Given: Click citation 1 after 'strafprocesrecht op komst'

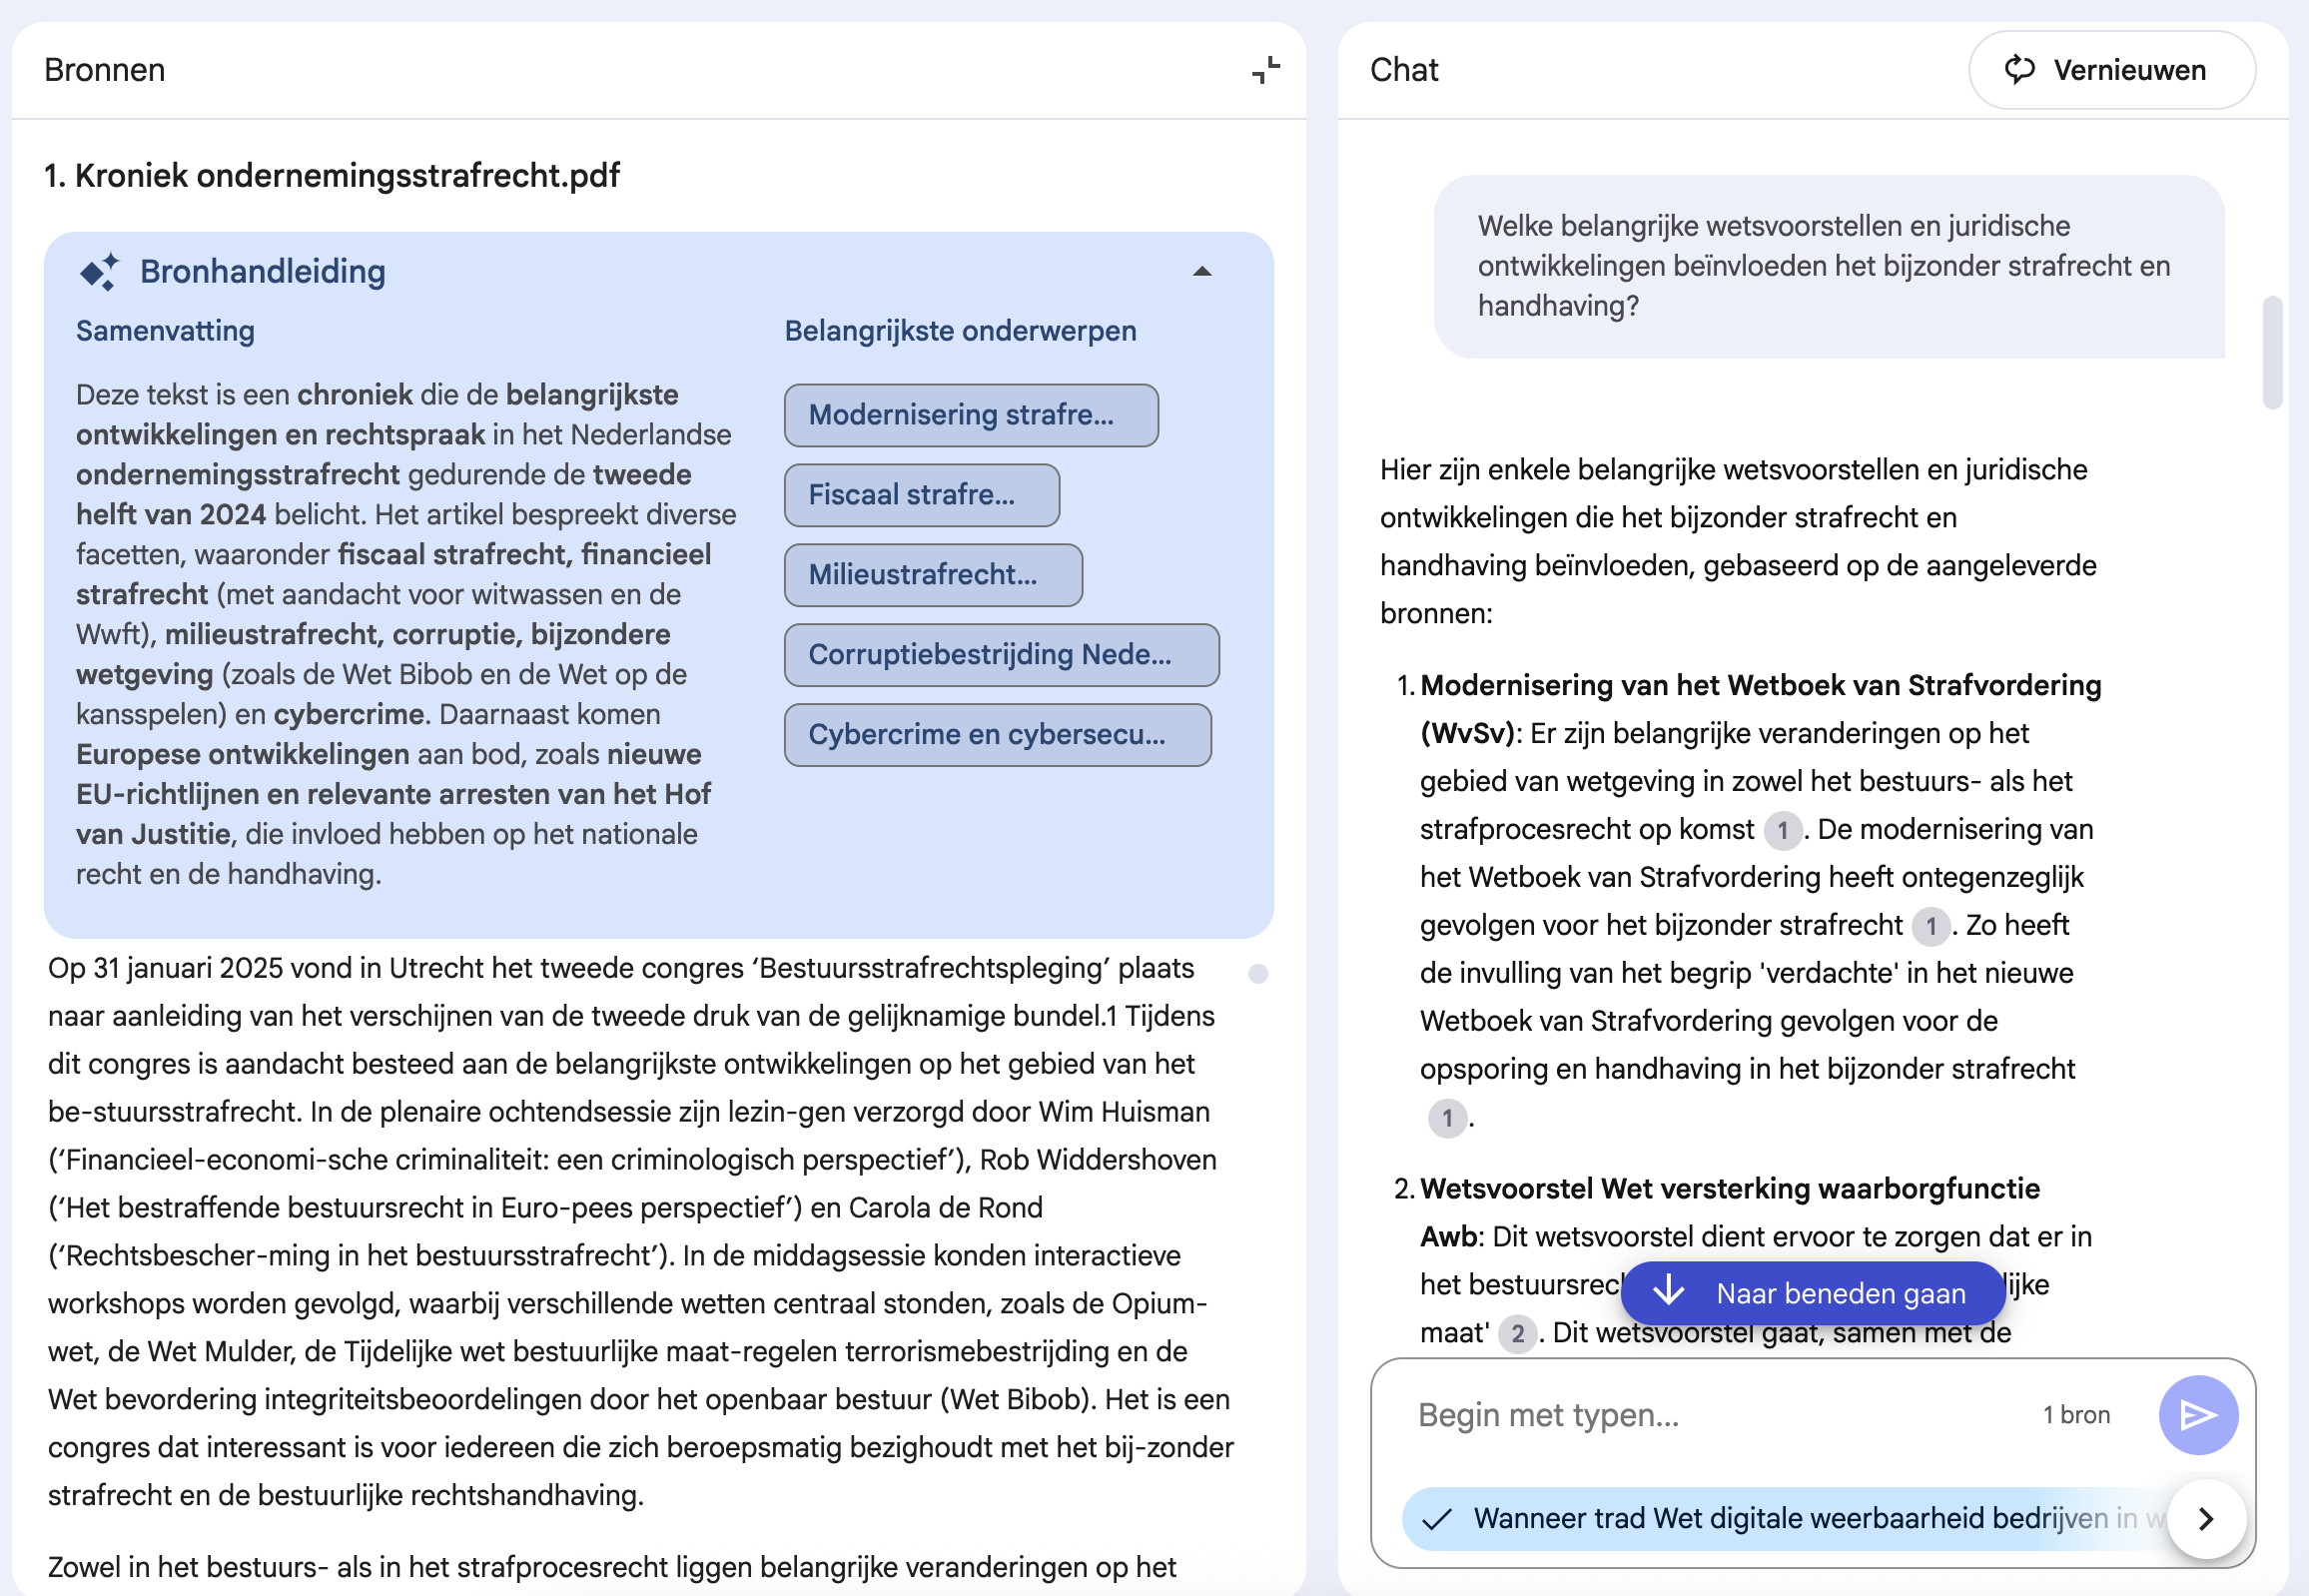Looking at the screenshot, I should [x=1782, y=830].
